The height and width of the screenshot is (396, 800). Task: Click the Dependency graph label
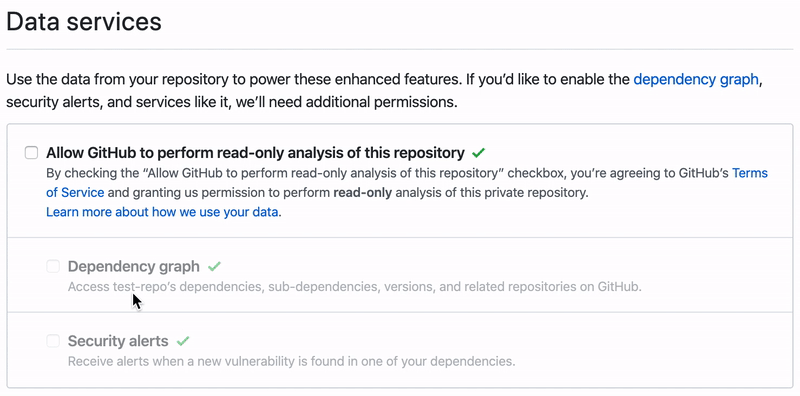(x=134, y=266)
